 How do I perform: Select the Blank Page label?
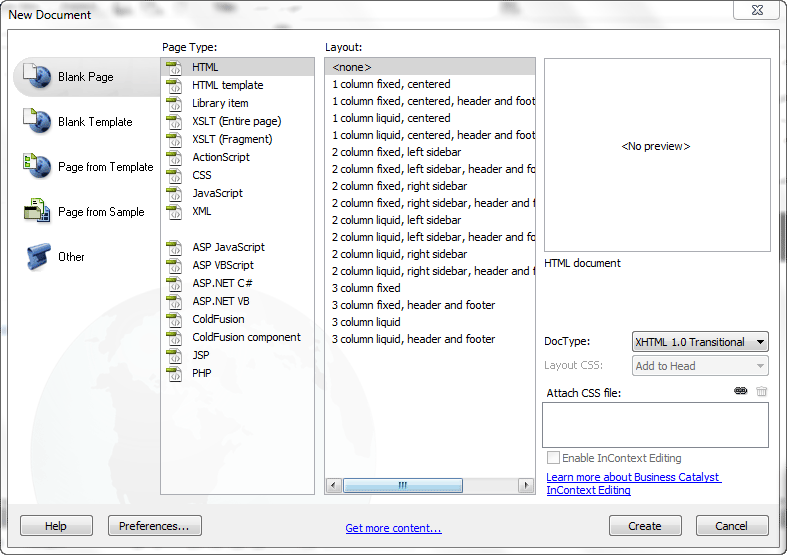[x=86, y=77]
